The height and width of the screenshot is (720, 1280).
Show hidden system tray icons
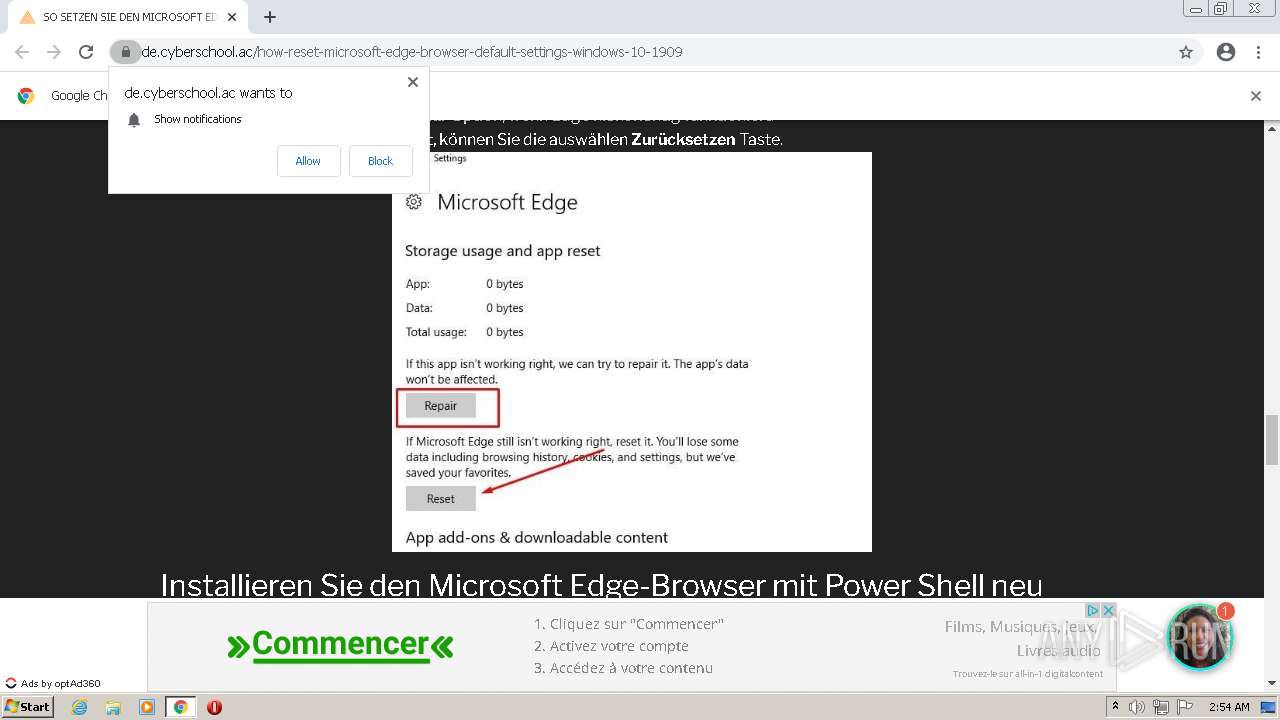point(1115,707)
